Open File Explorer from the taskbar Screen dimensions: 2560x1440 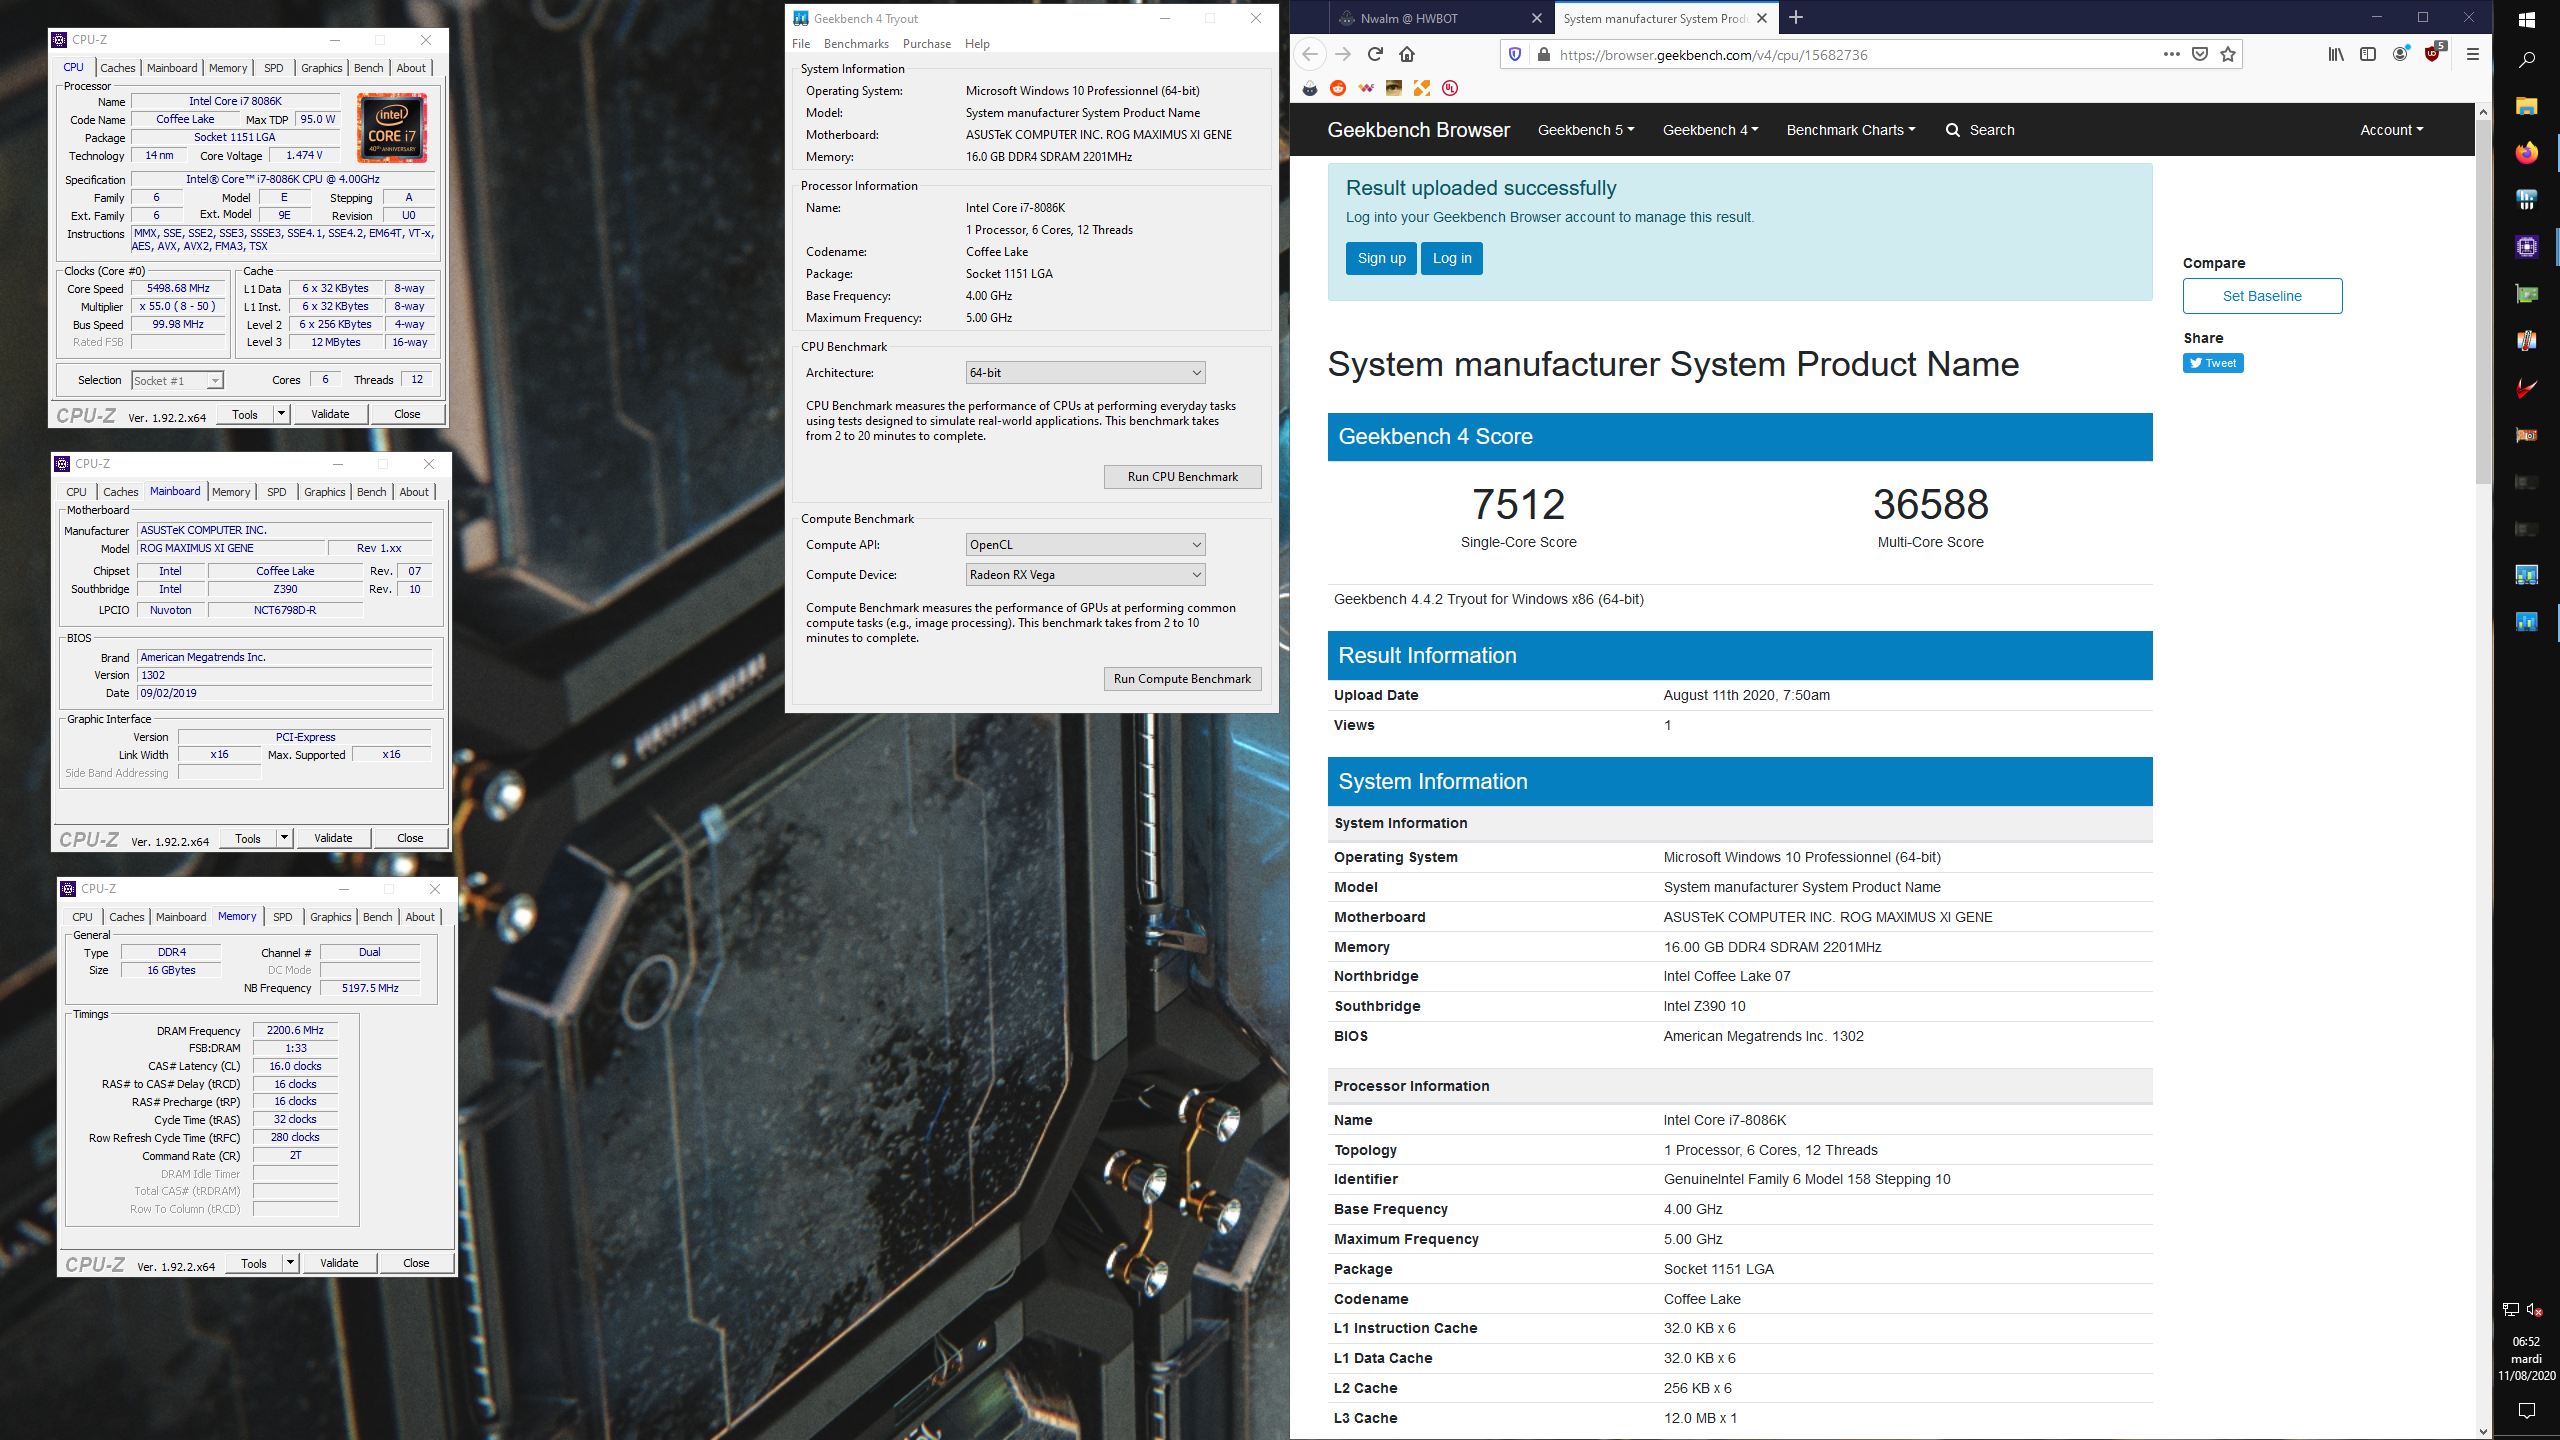pyautogui.click(x=2527, y=106)
